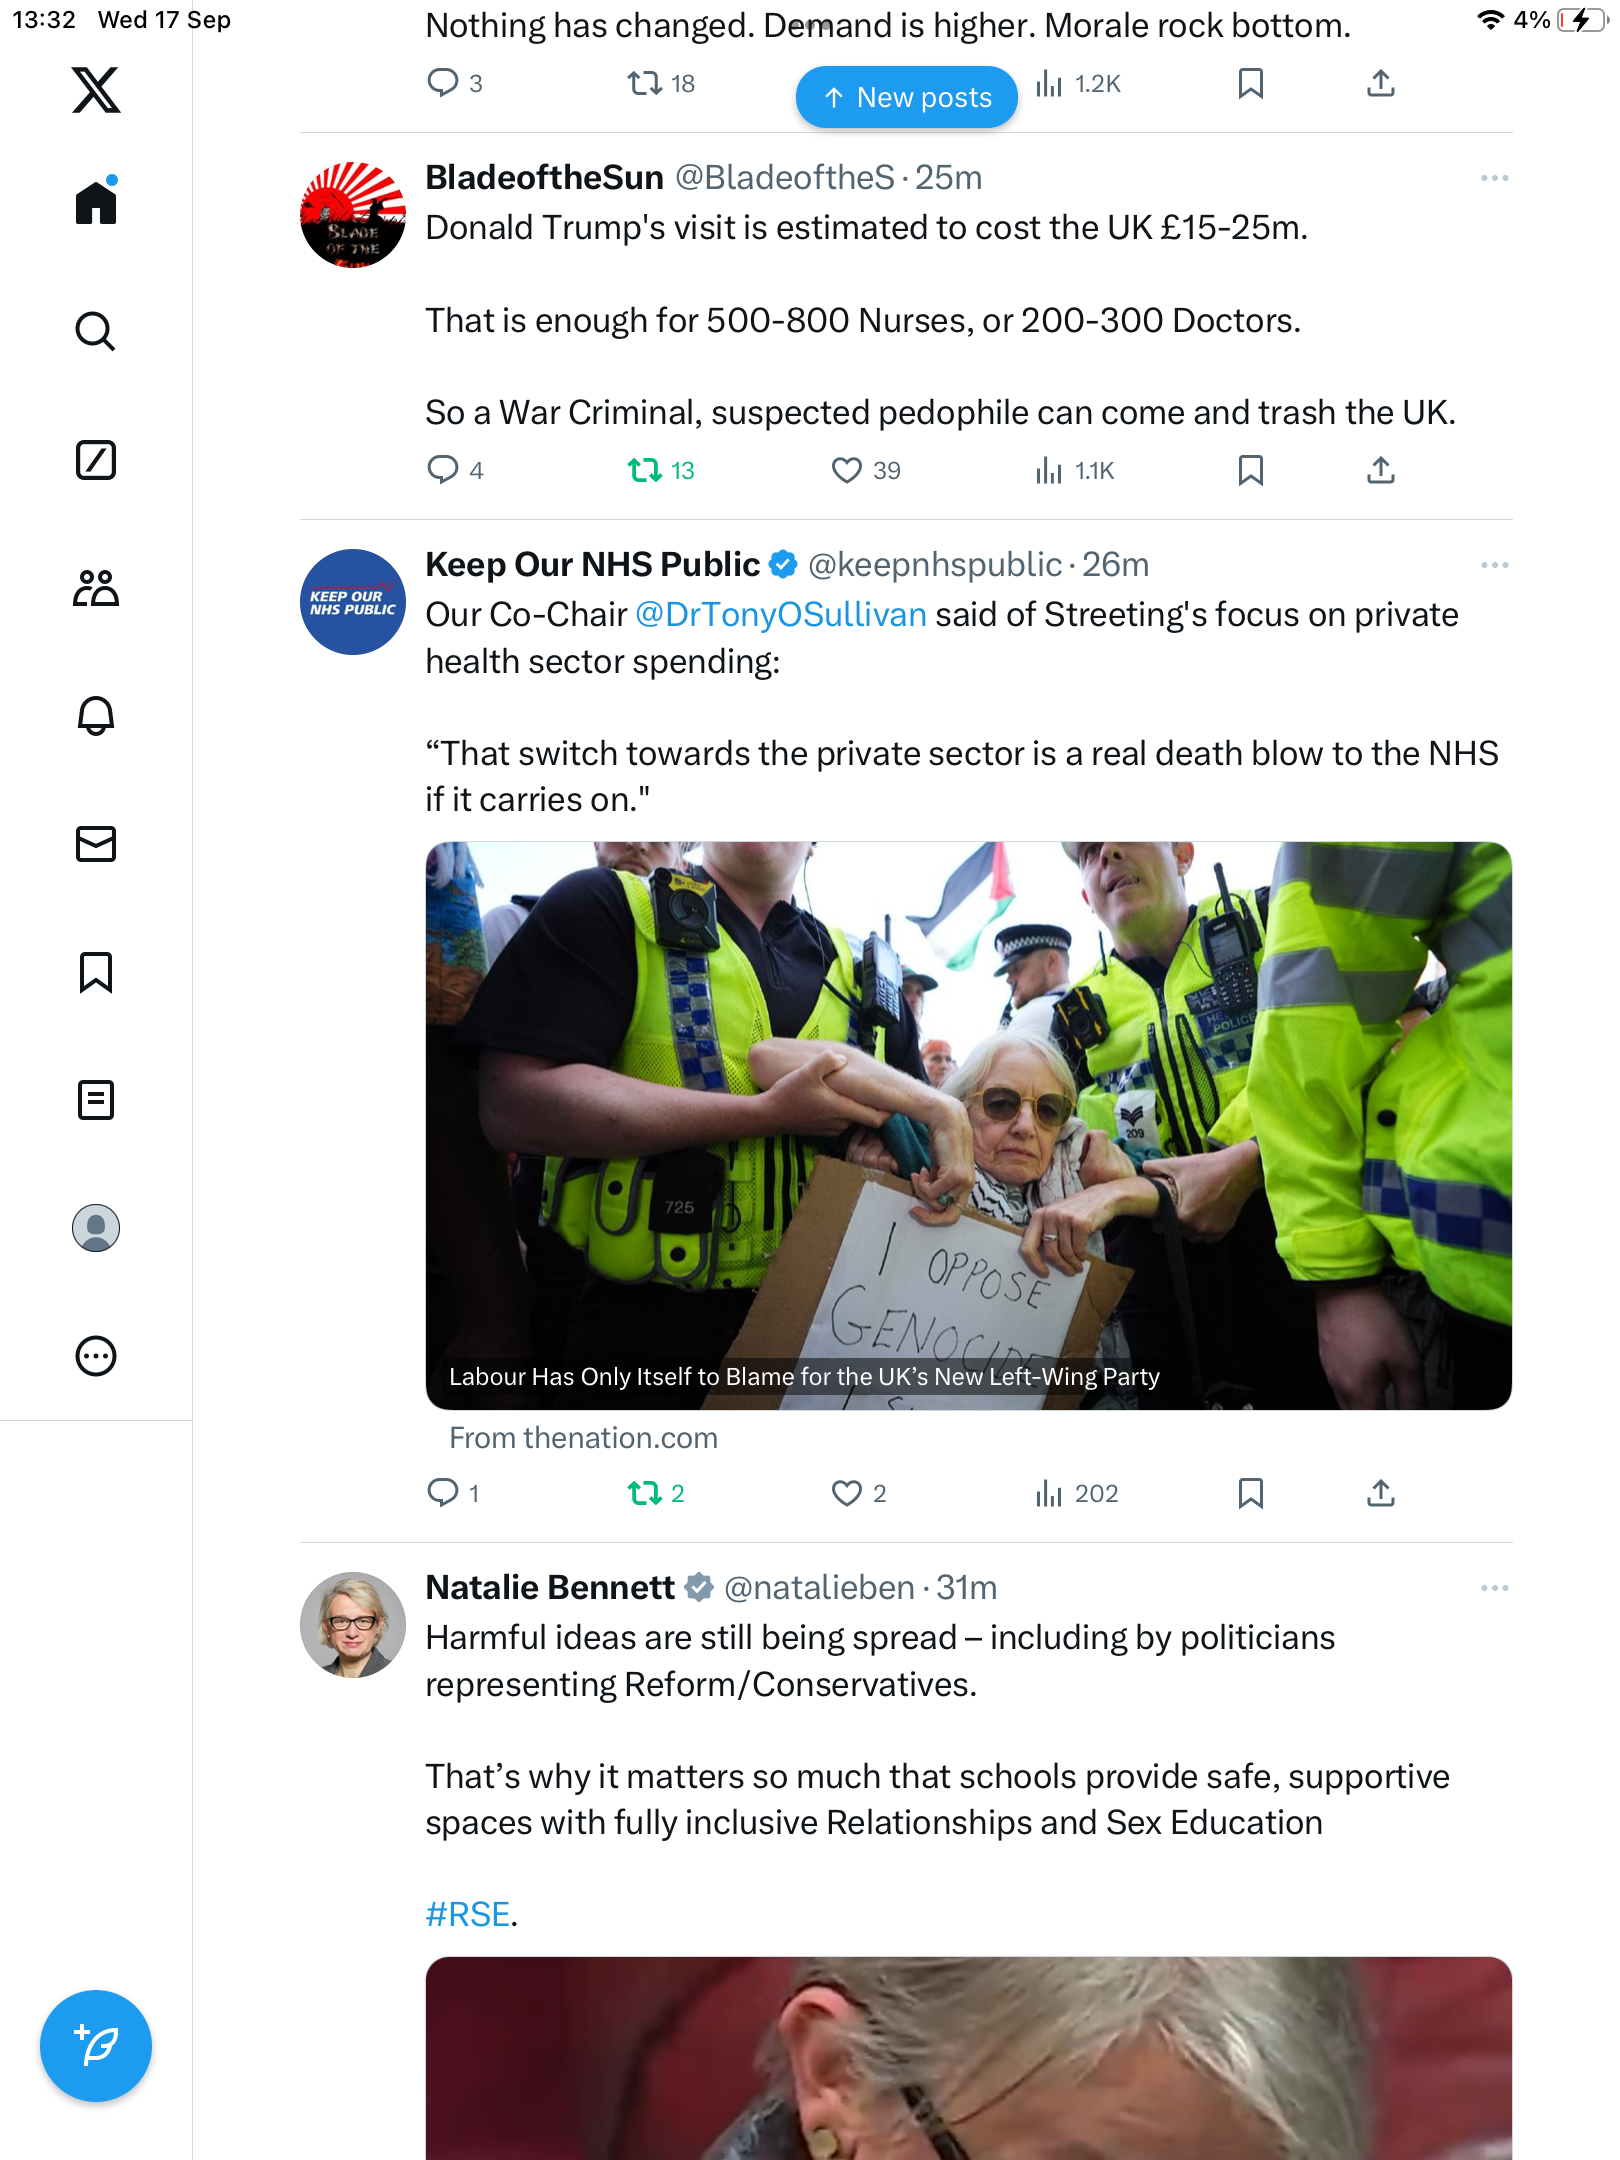Go to Home via the house icon
1620x2160 pixels.
point(96,203)
